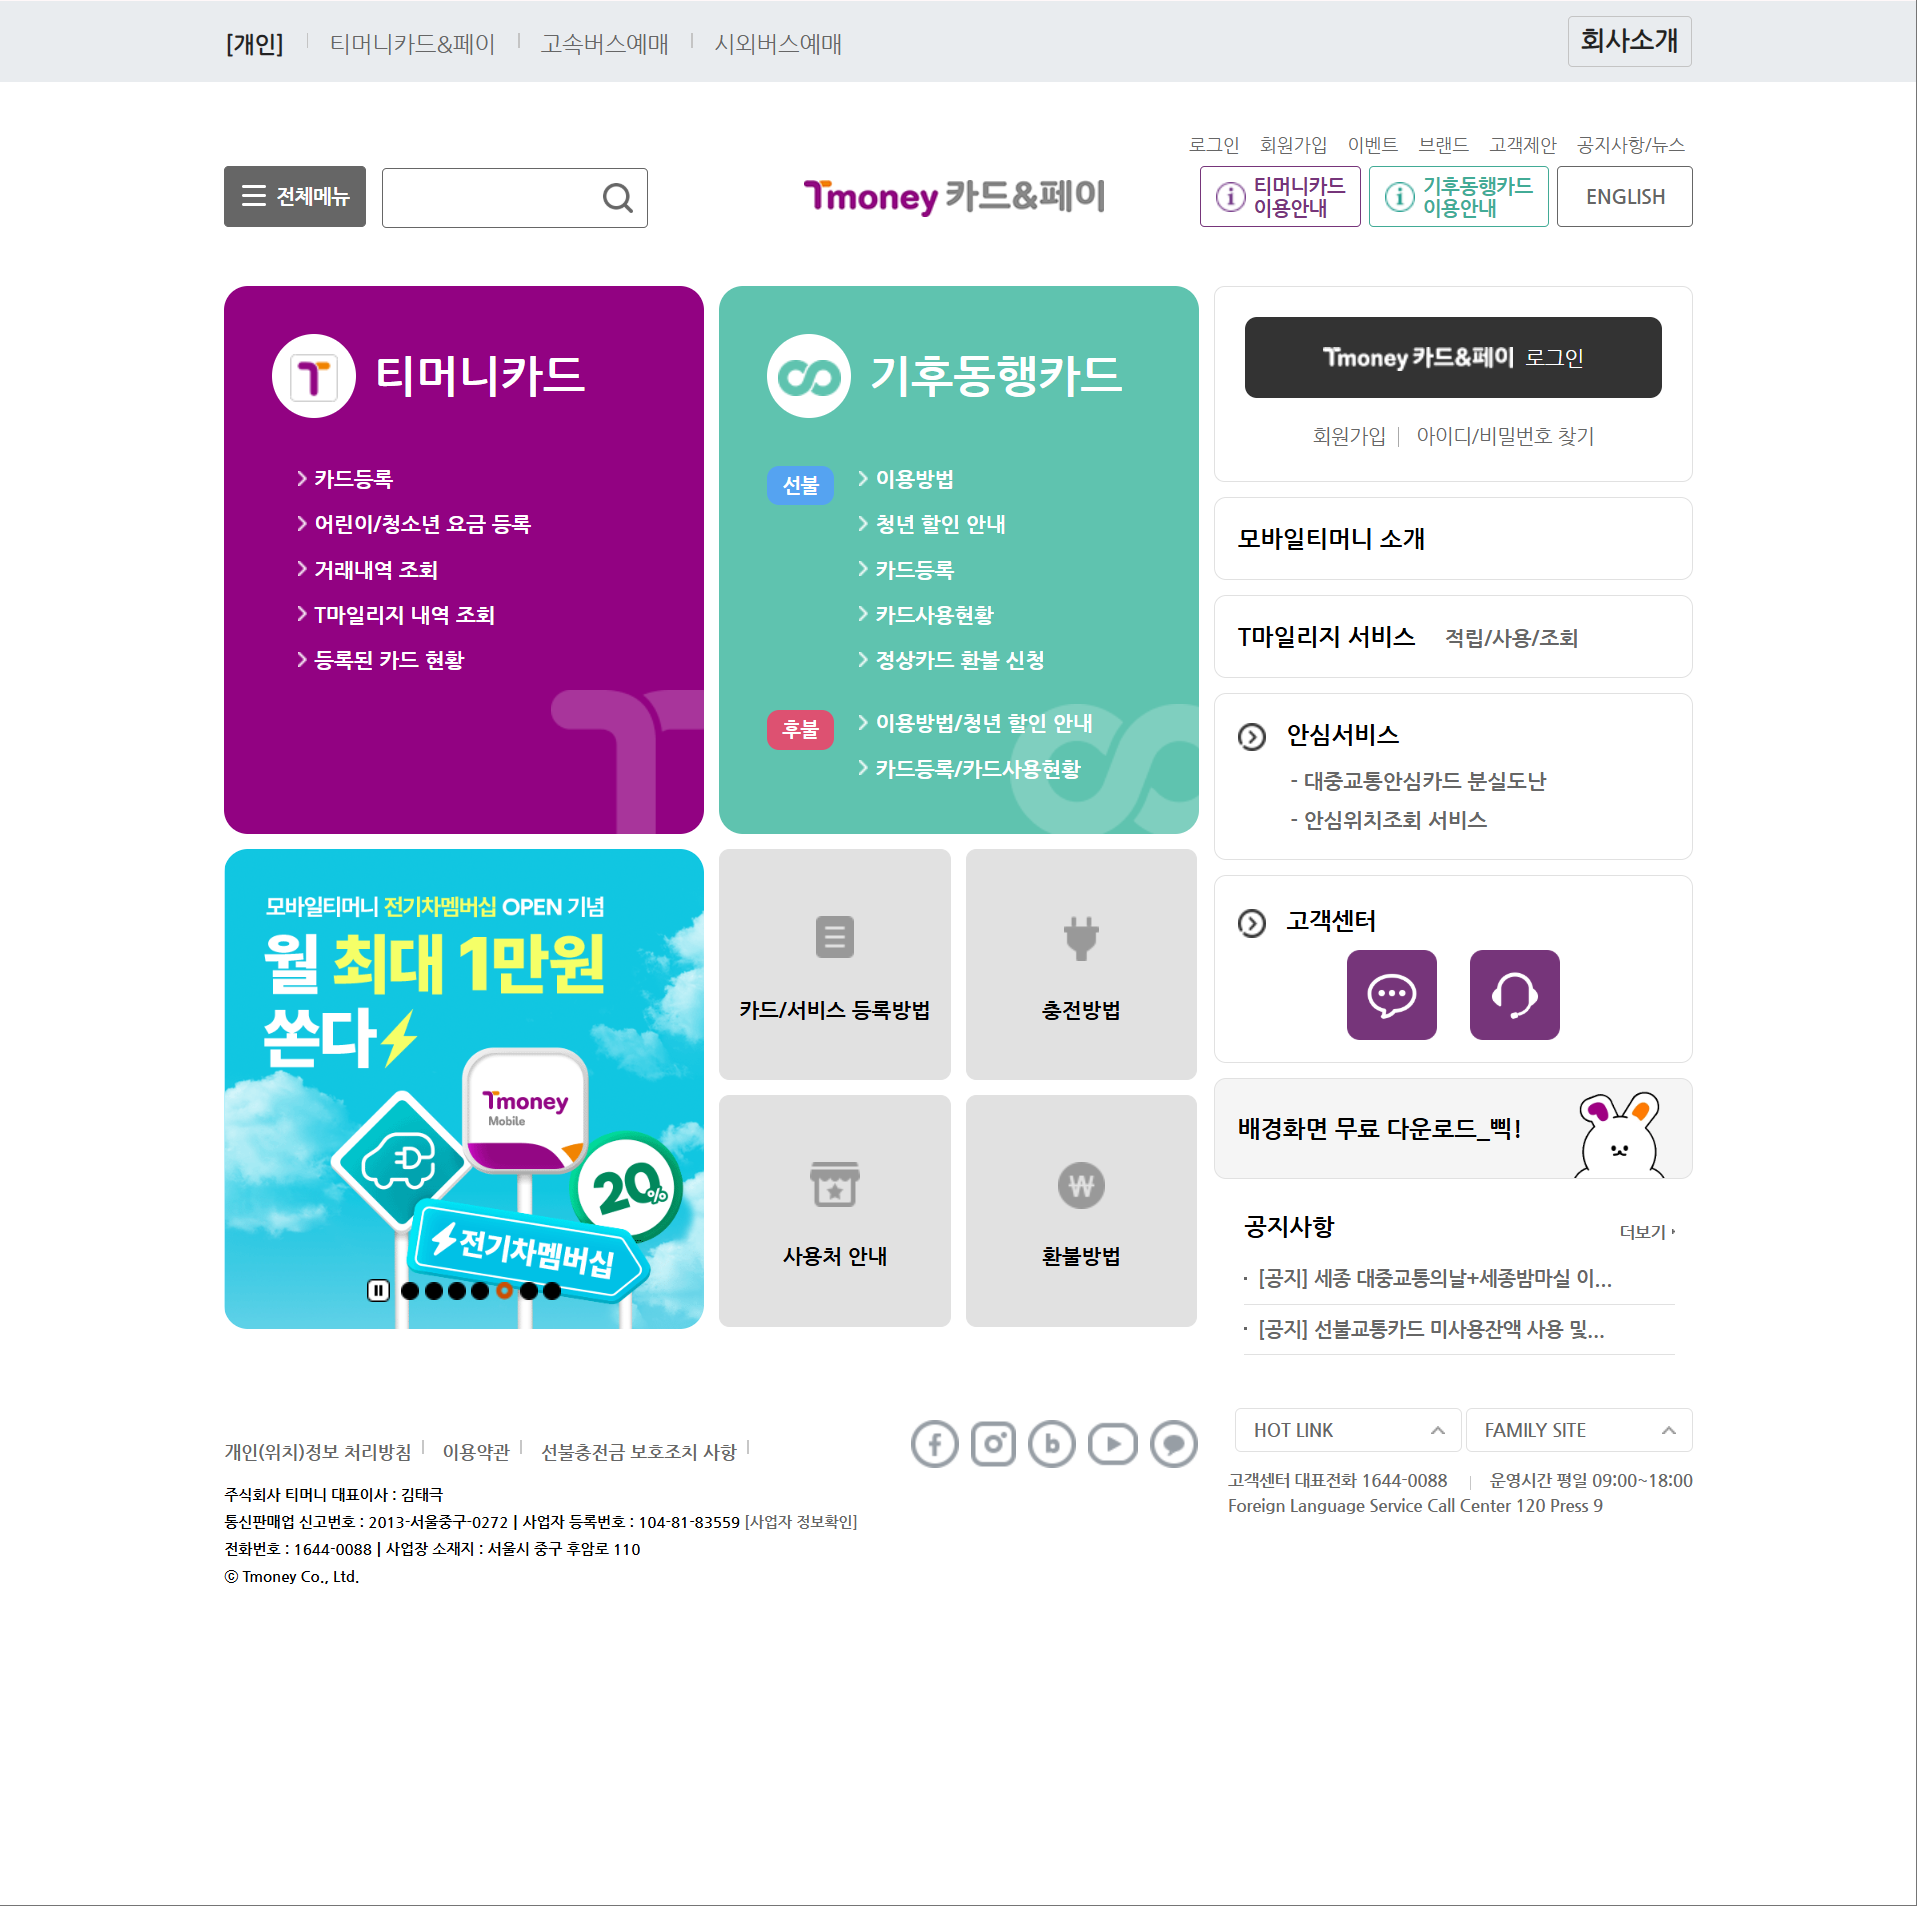The image size is (1917, 1906).
Task: Select [개인] in top bar
Action: 254,44
